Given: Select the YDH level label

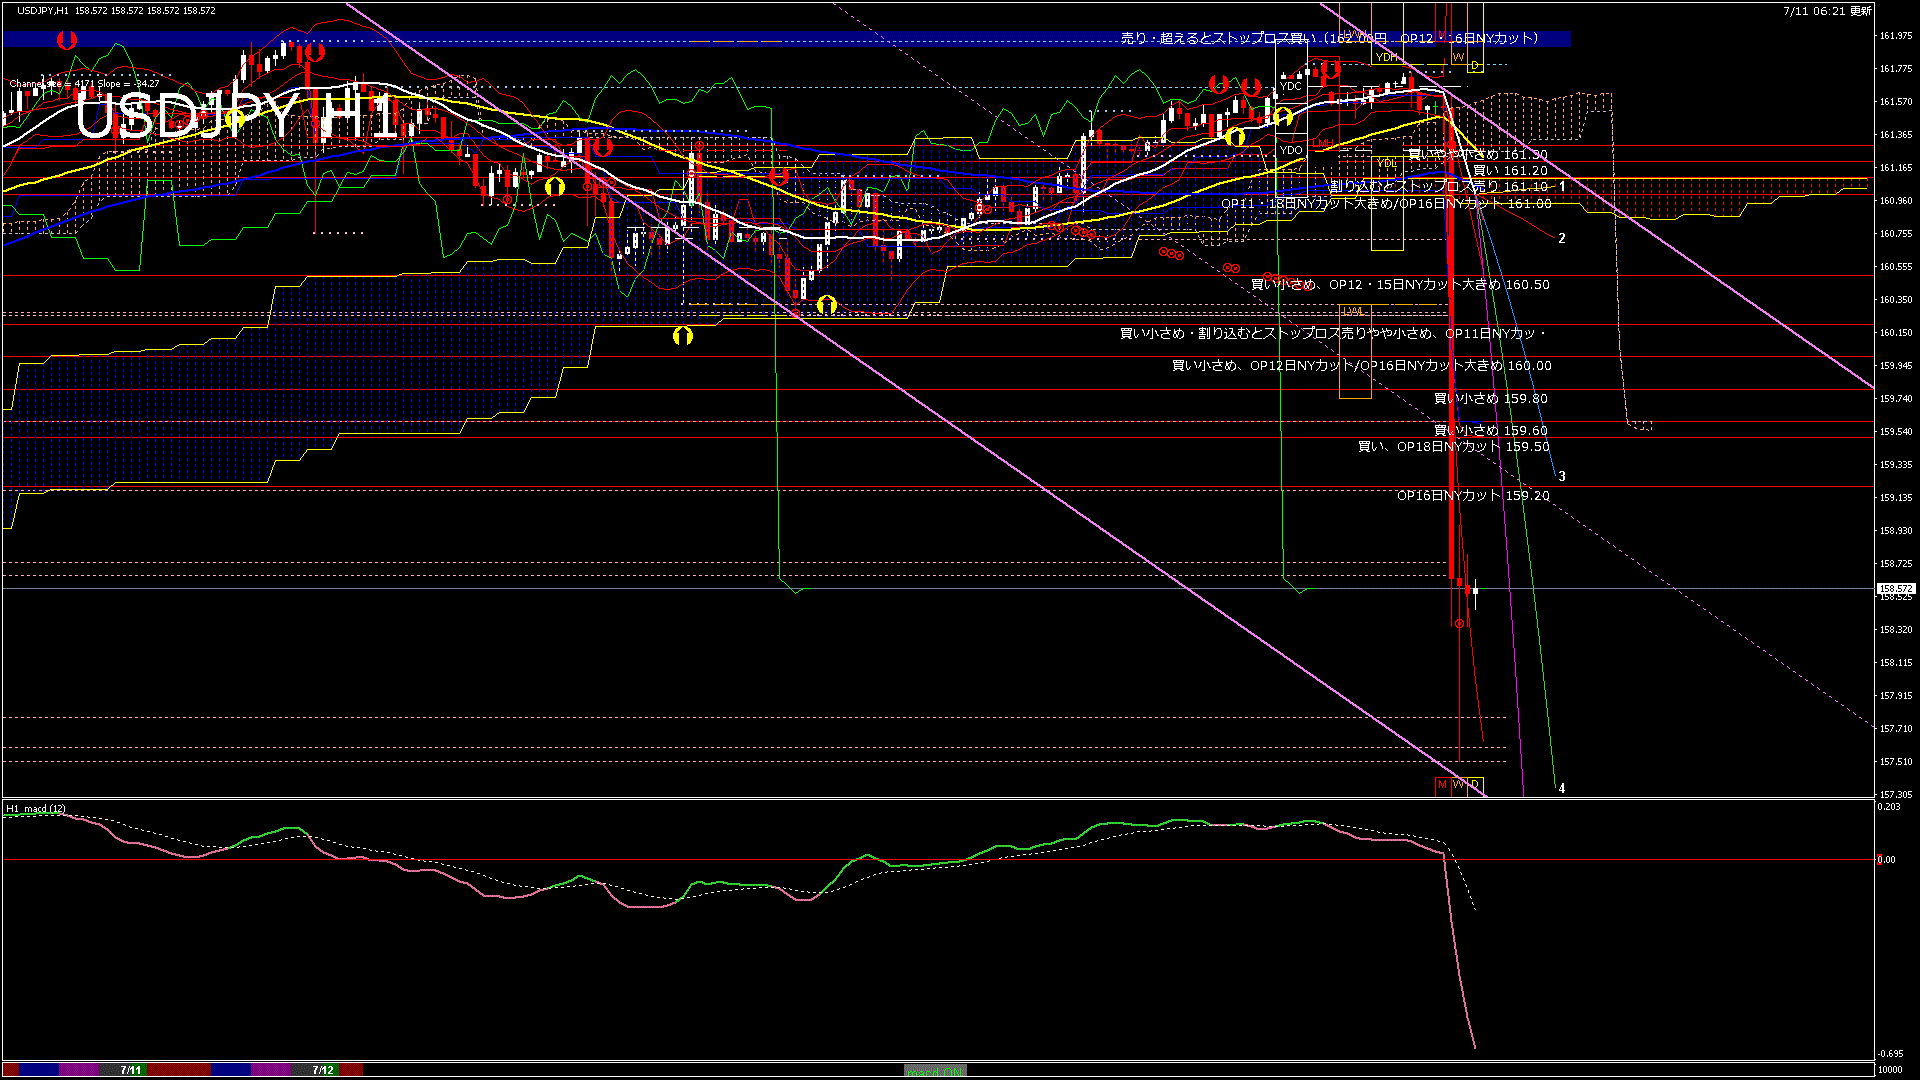Looking at the screenshot, I should [x=1387, y=58].
